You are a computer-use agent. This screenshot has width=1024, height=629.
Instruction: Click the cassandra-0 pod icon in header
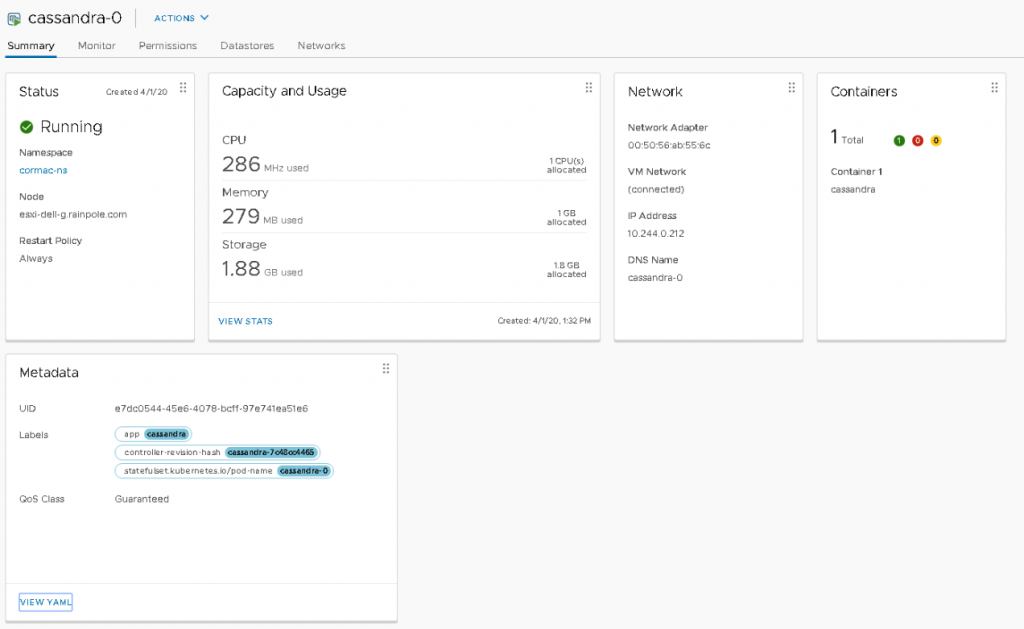pyautogui.click(x=13, y=17)
